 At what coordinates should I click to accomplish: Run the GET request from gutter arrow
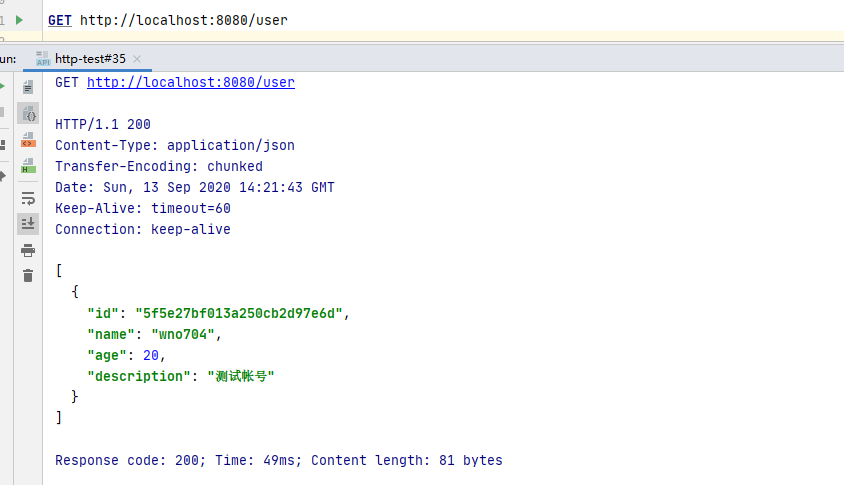pyautogui.click(x=19, y=20)
